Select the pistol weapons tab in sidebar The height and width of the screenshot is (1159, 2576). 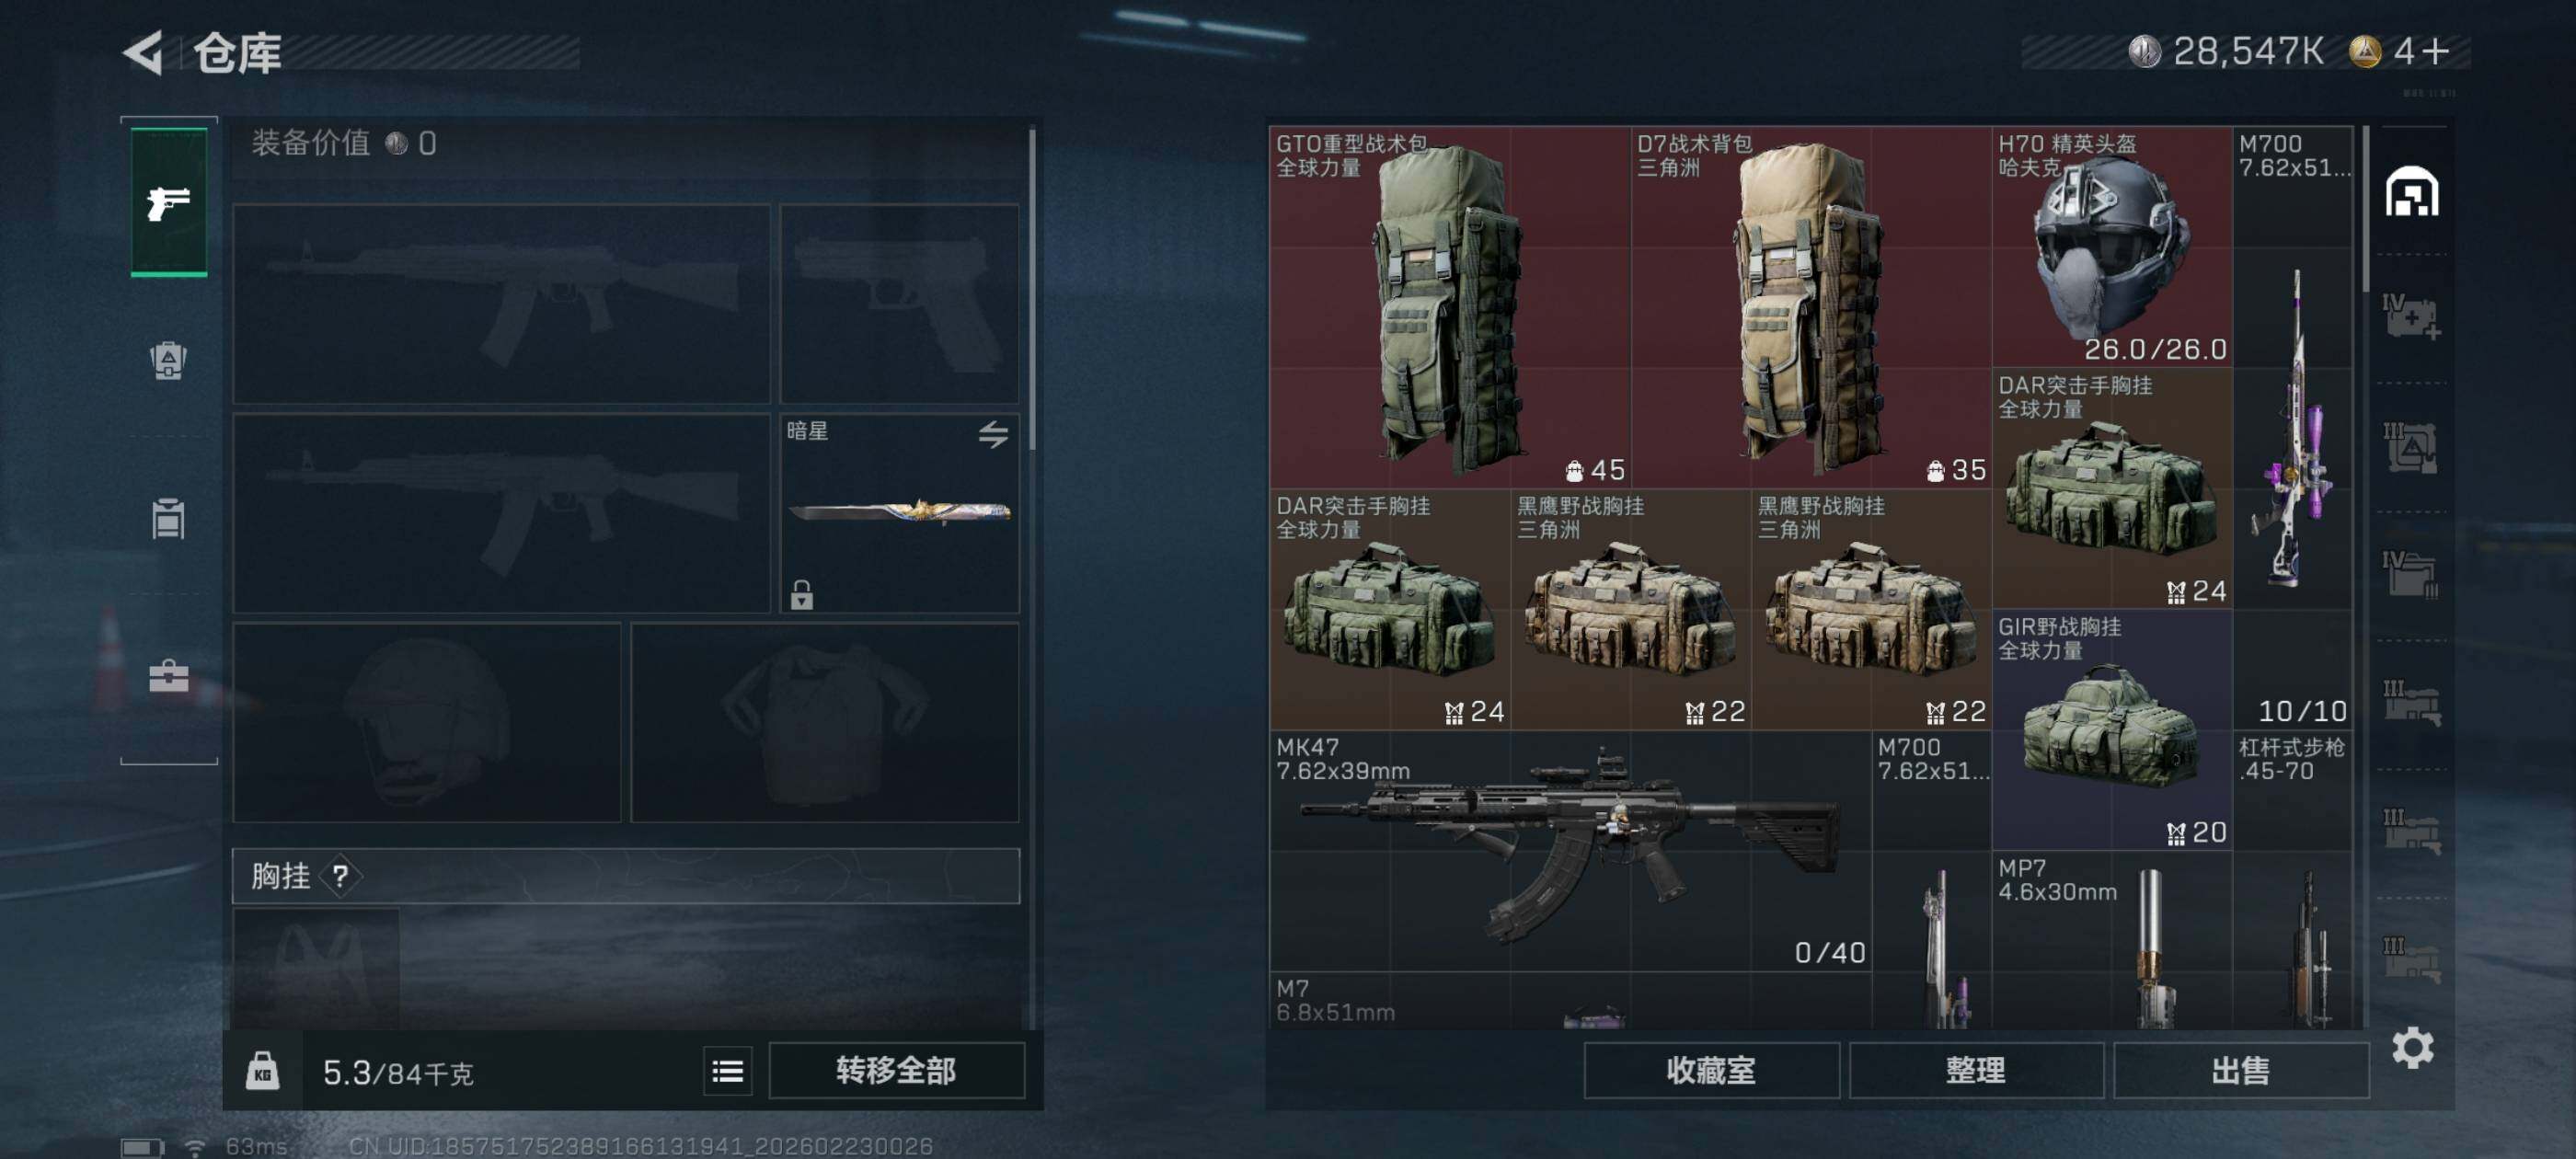(169, 202)
